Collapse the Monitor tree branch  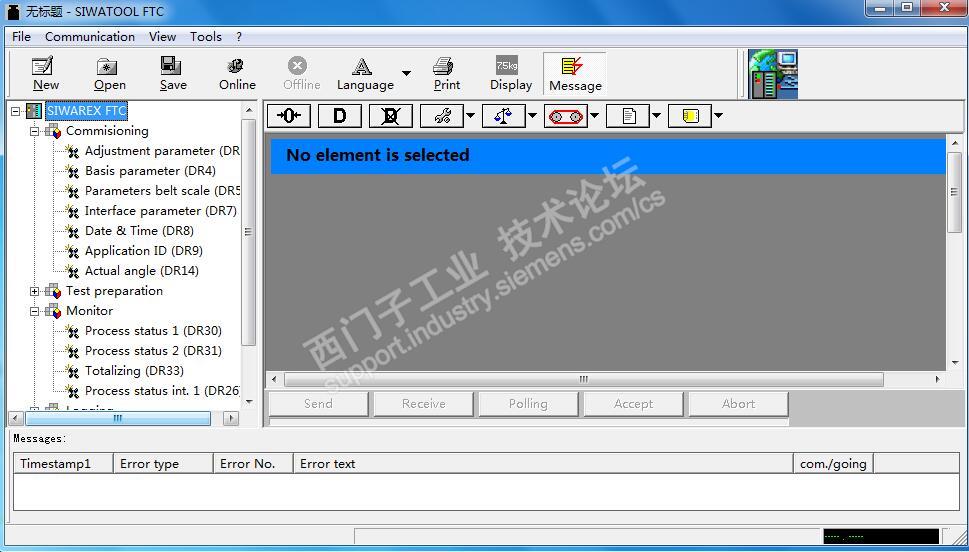(35, 311)
